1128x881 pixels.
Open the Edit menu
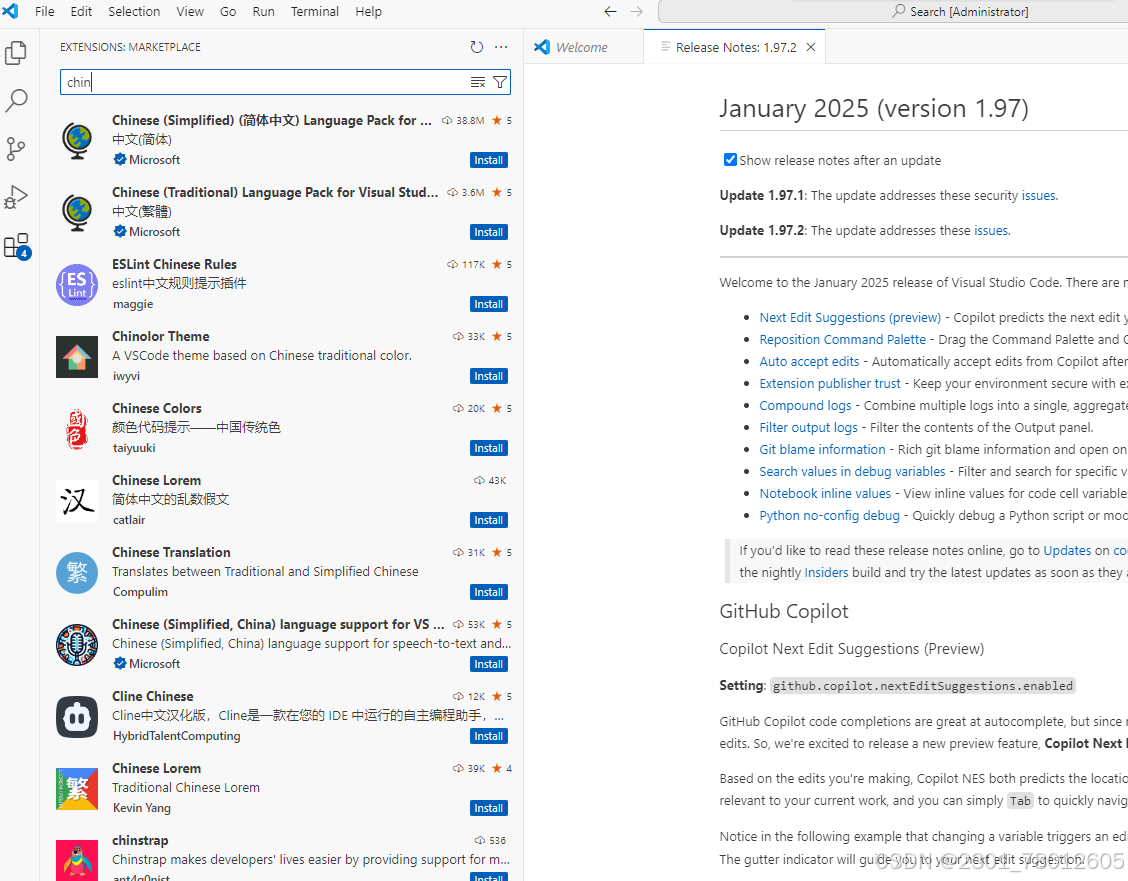81,12
